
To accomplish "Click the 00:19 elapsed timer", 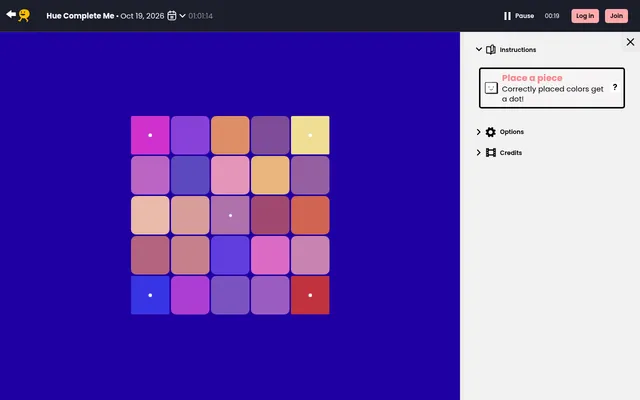I will click(551, 16).
